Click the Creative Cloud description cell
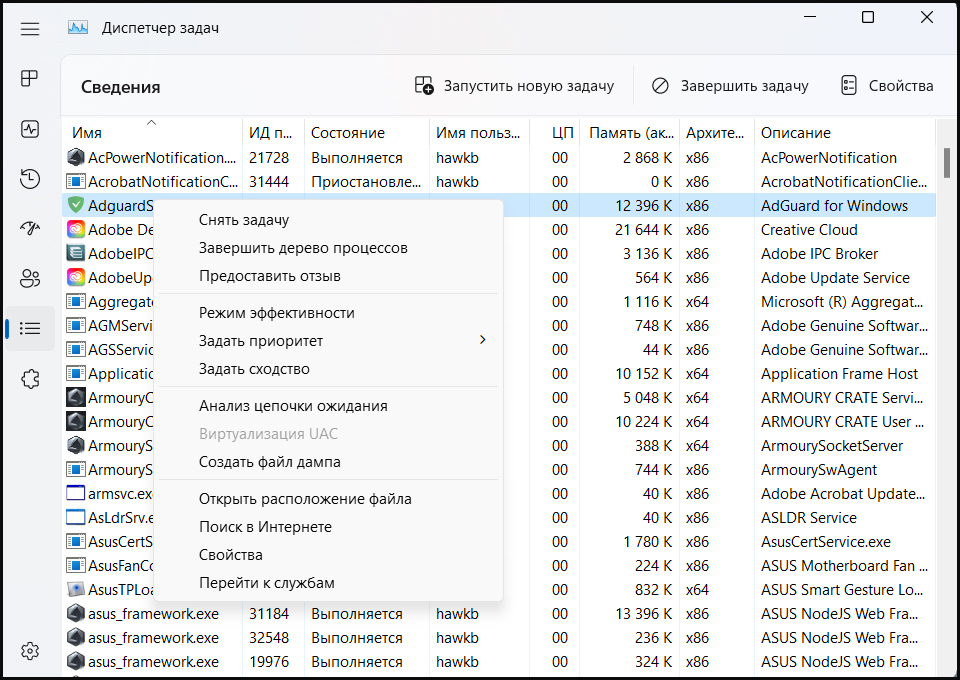 809,230
